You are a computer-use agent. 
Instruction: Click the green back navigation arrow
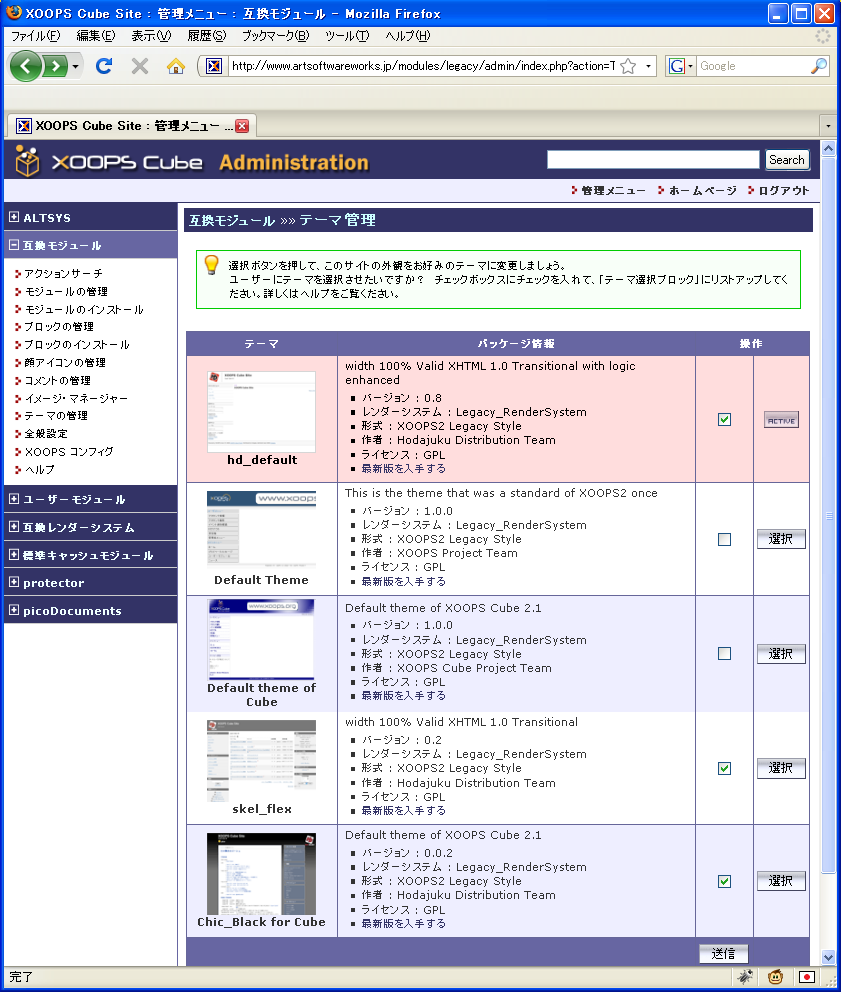click(26, 66)
